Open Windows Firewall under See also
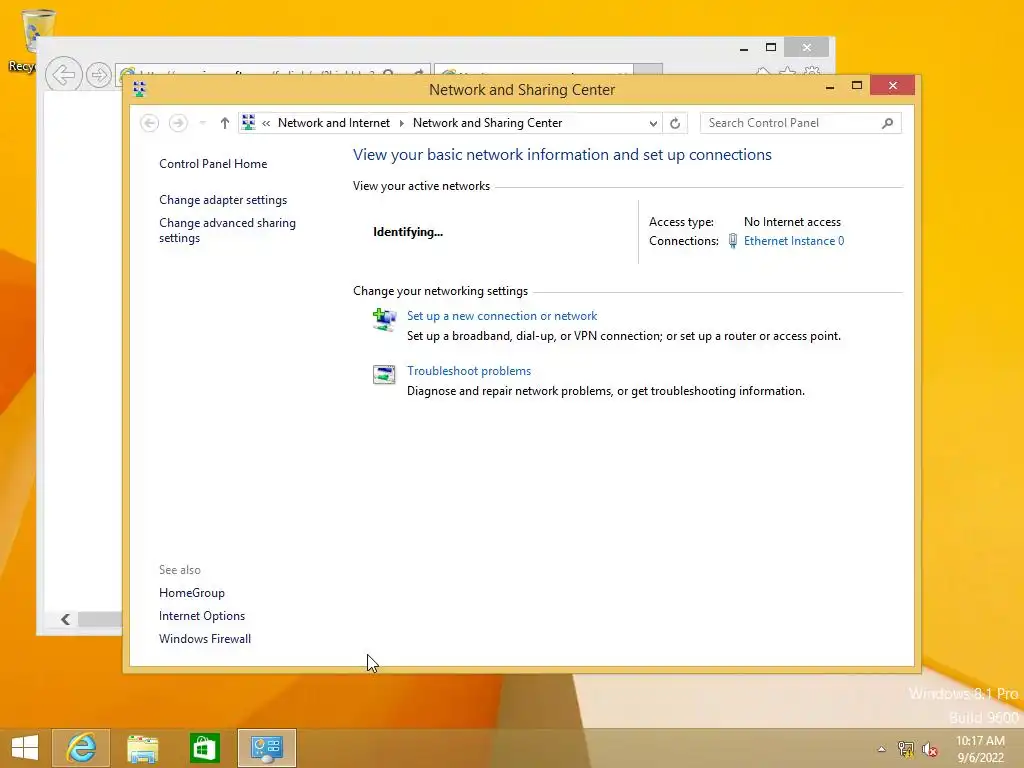Viewport: 1024px width, 768px height. pyautogui.click(x=204, y=639)
